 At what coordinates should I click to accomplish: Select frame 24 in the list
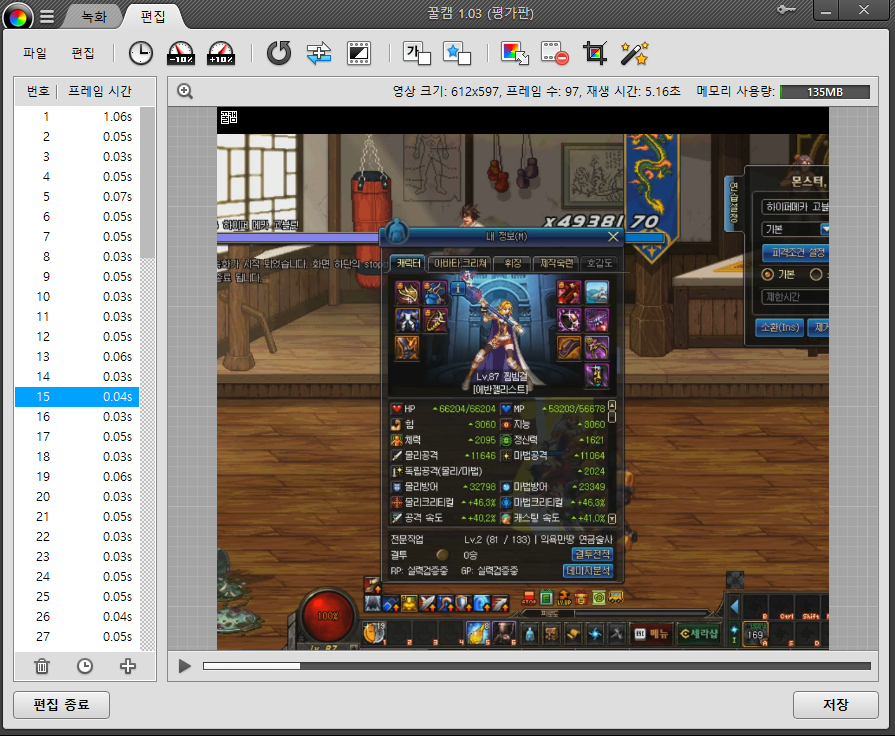pos(77,576)
